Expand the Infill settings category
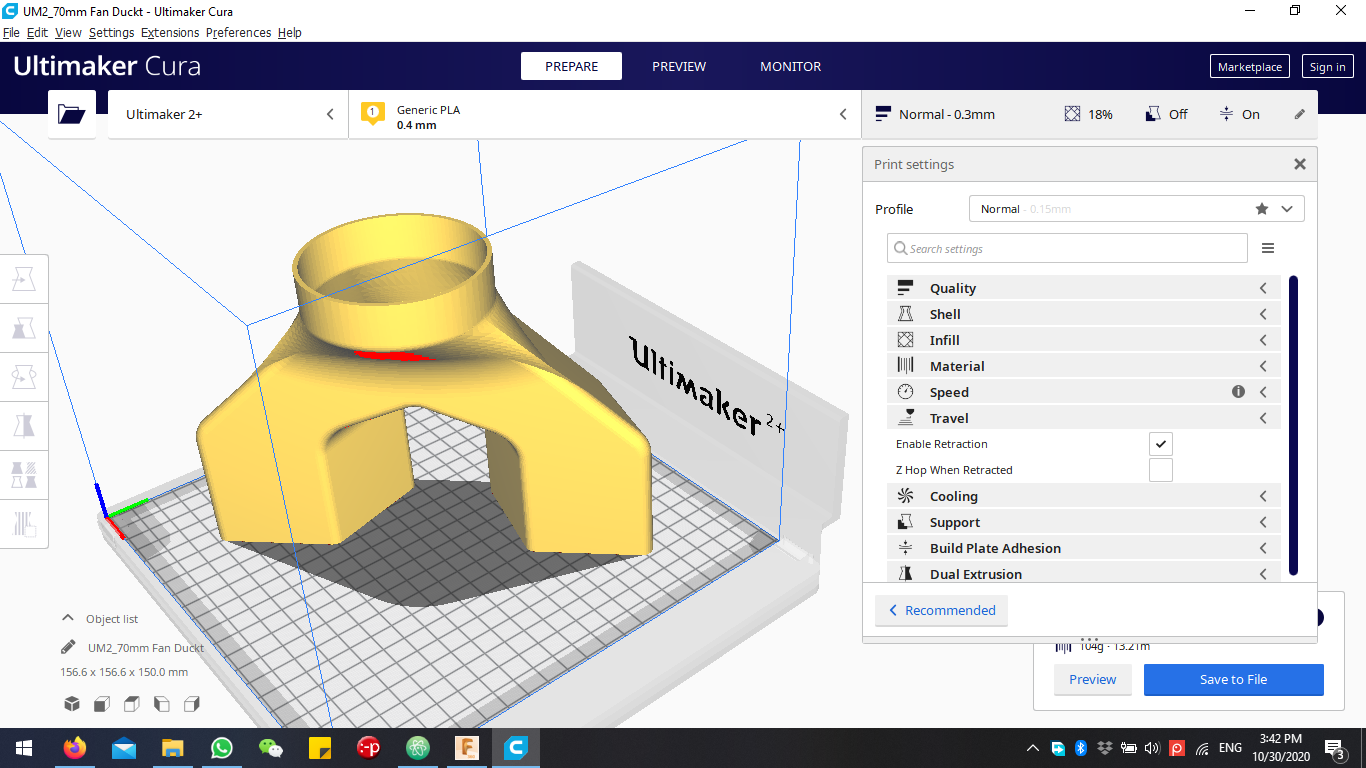The image size is (1366, 768). tap(1084, 340)
